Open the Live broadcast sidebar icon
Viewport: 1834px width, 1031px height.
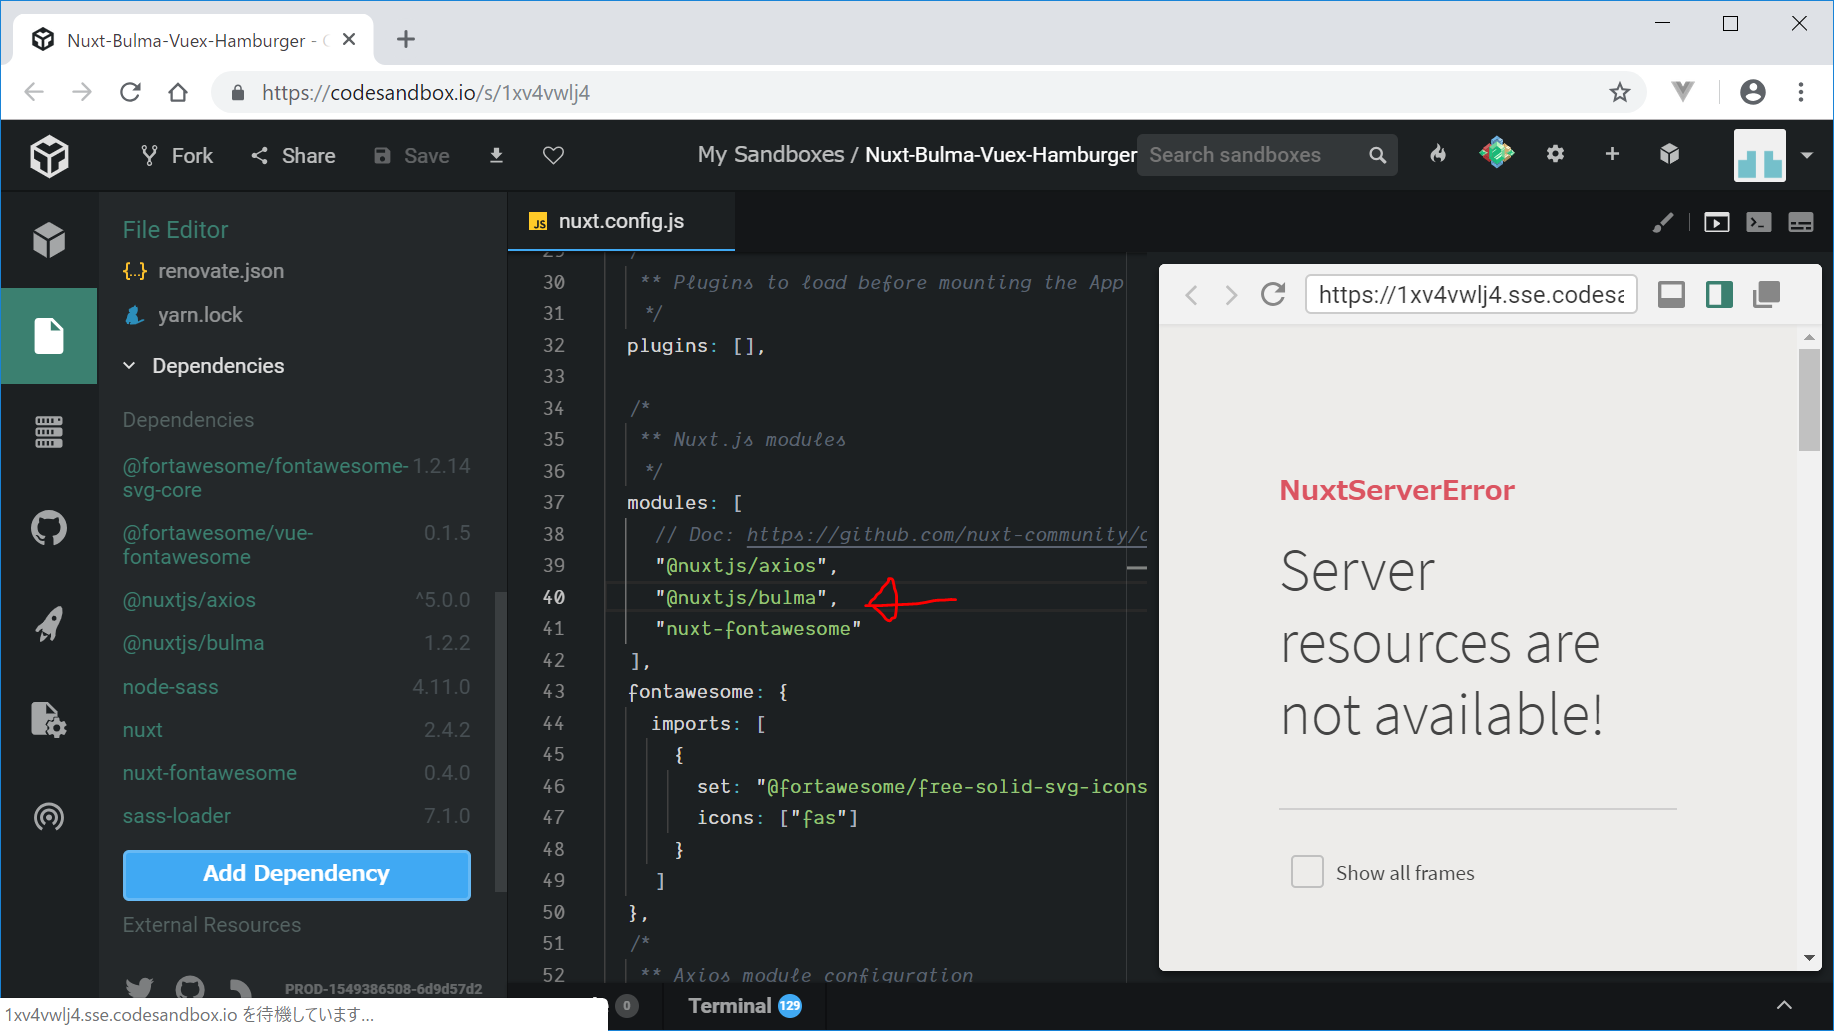(x=49, y=817)
